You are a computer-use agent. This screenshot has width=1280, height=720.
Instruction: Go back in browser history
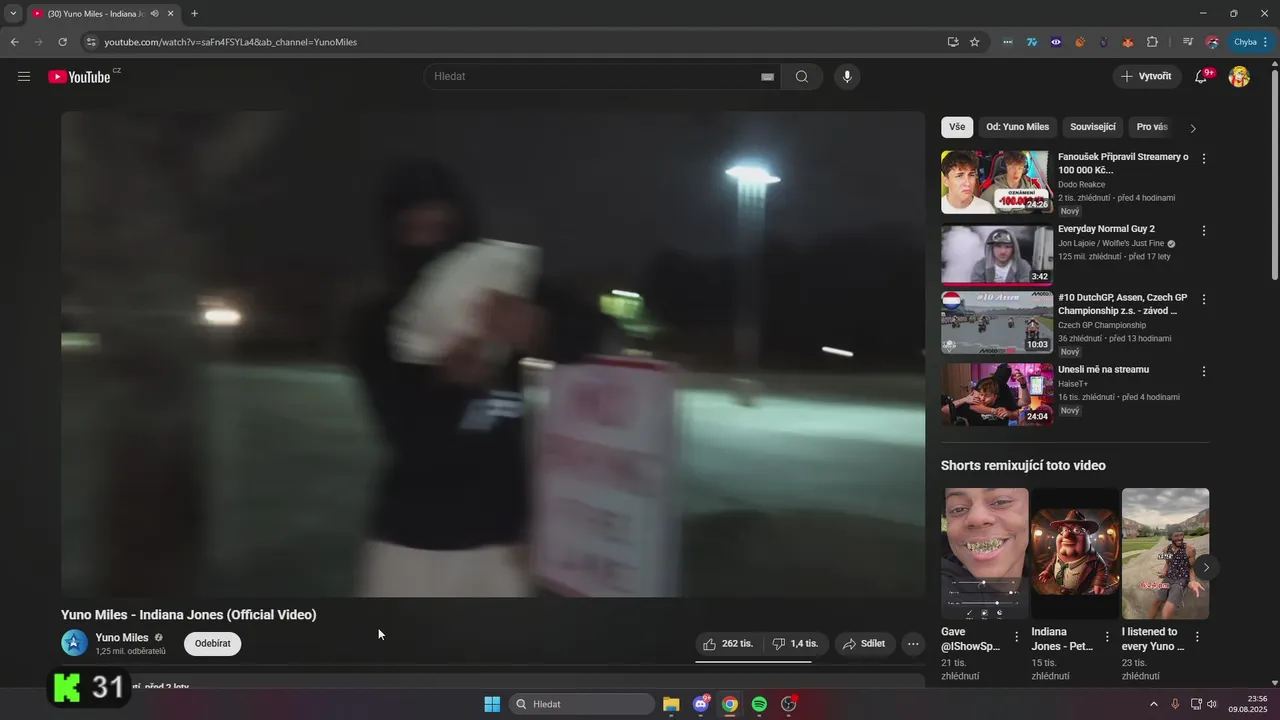[14, 42]
